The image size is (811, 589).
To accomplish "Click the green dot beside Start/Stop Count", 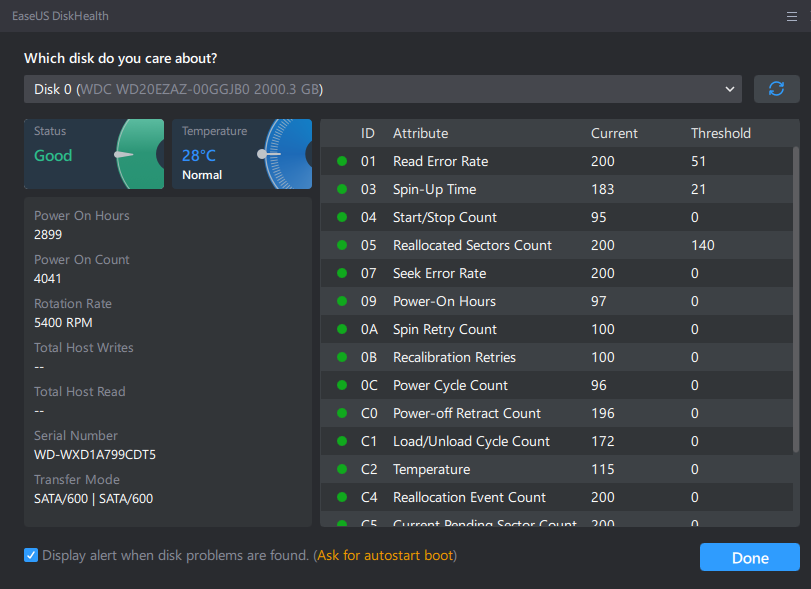I will (342, 217).
